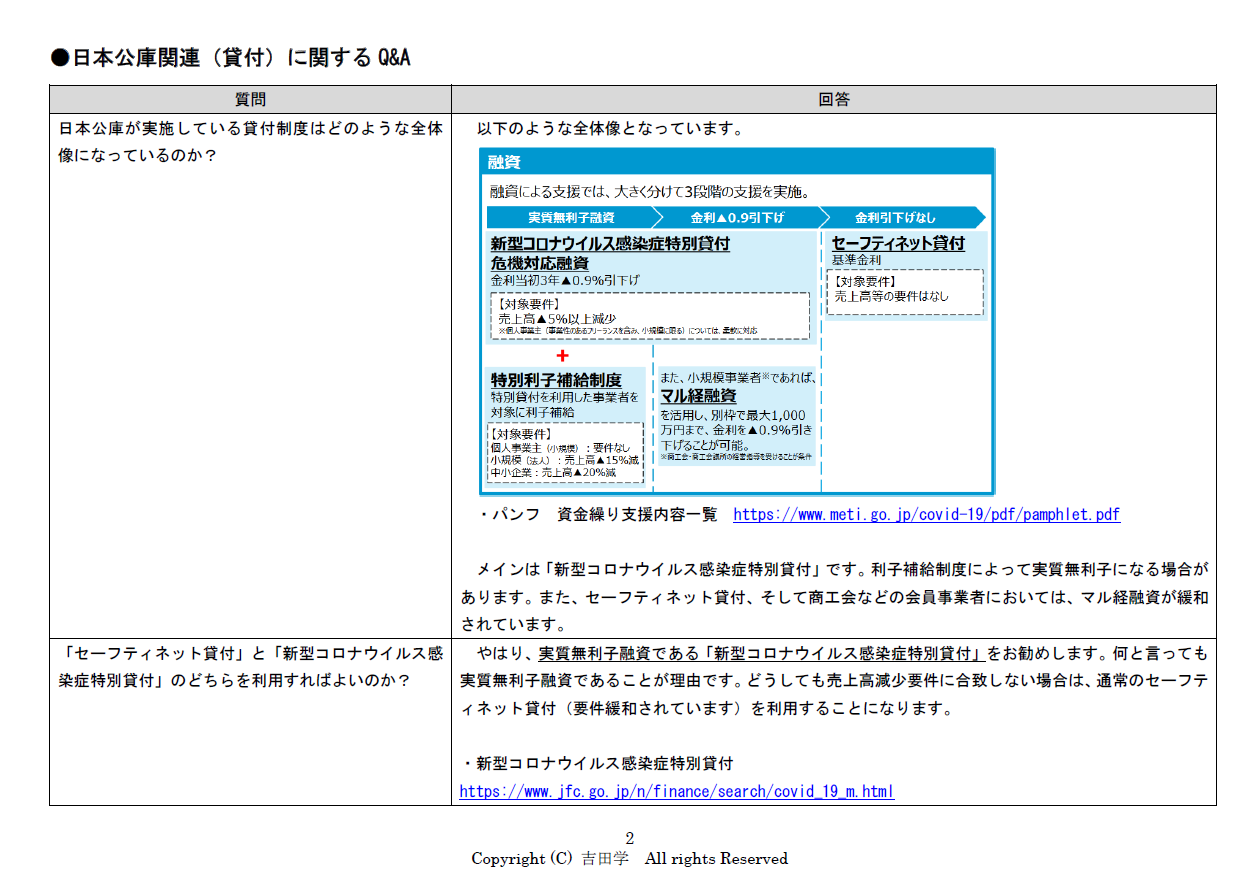This screenshot has height=896, width=1260.
Task: Click the 金利▲0.9引下げ arrow banner
Action: (x=737, y=218)
